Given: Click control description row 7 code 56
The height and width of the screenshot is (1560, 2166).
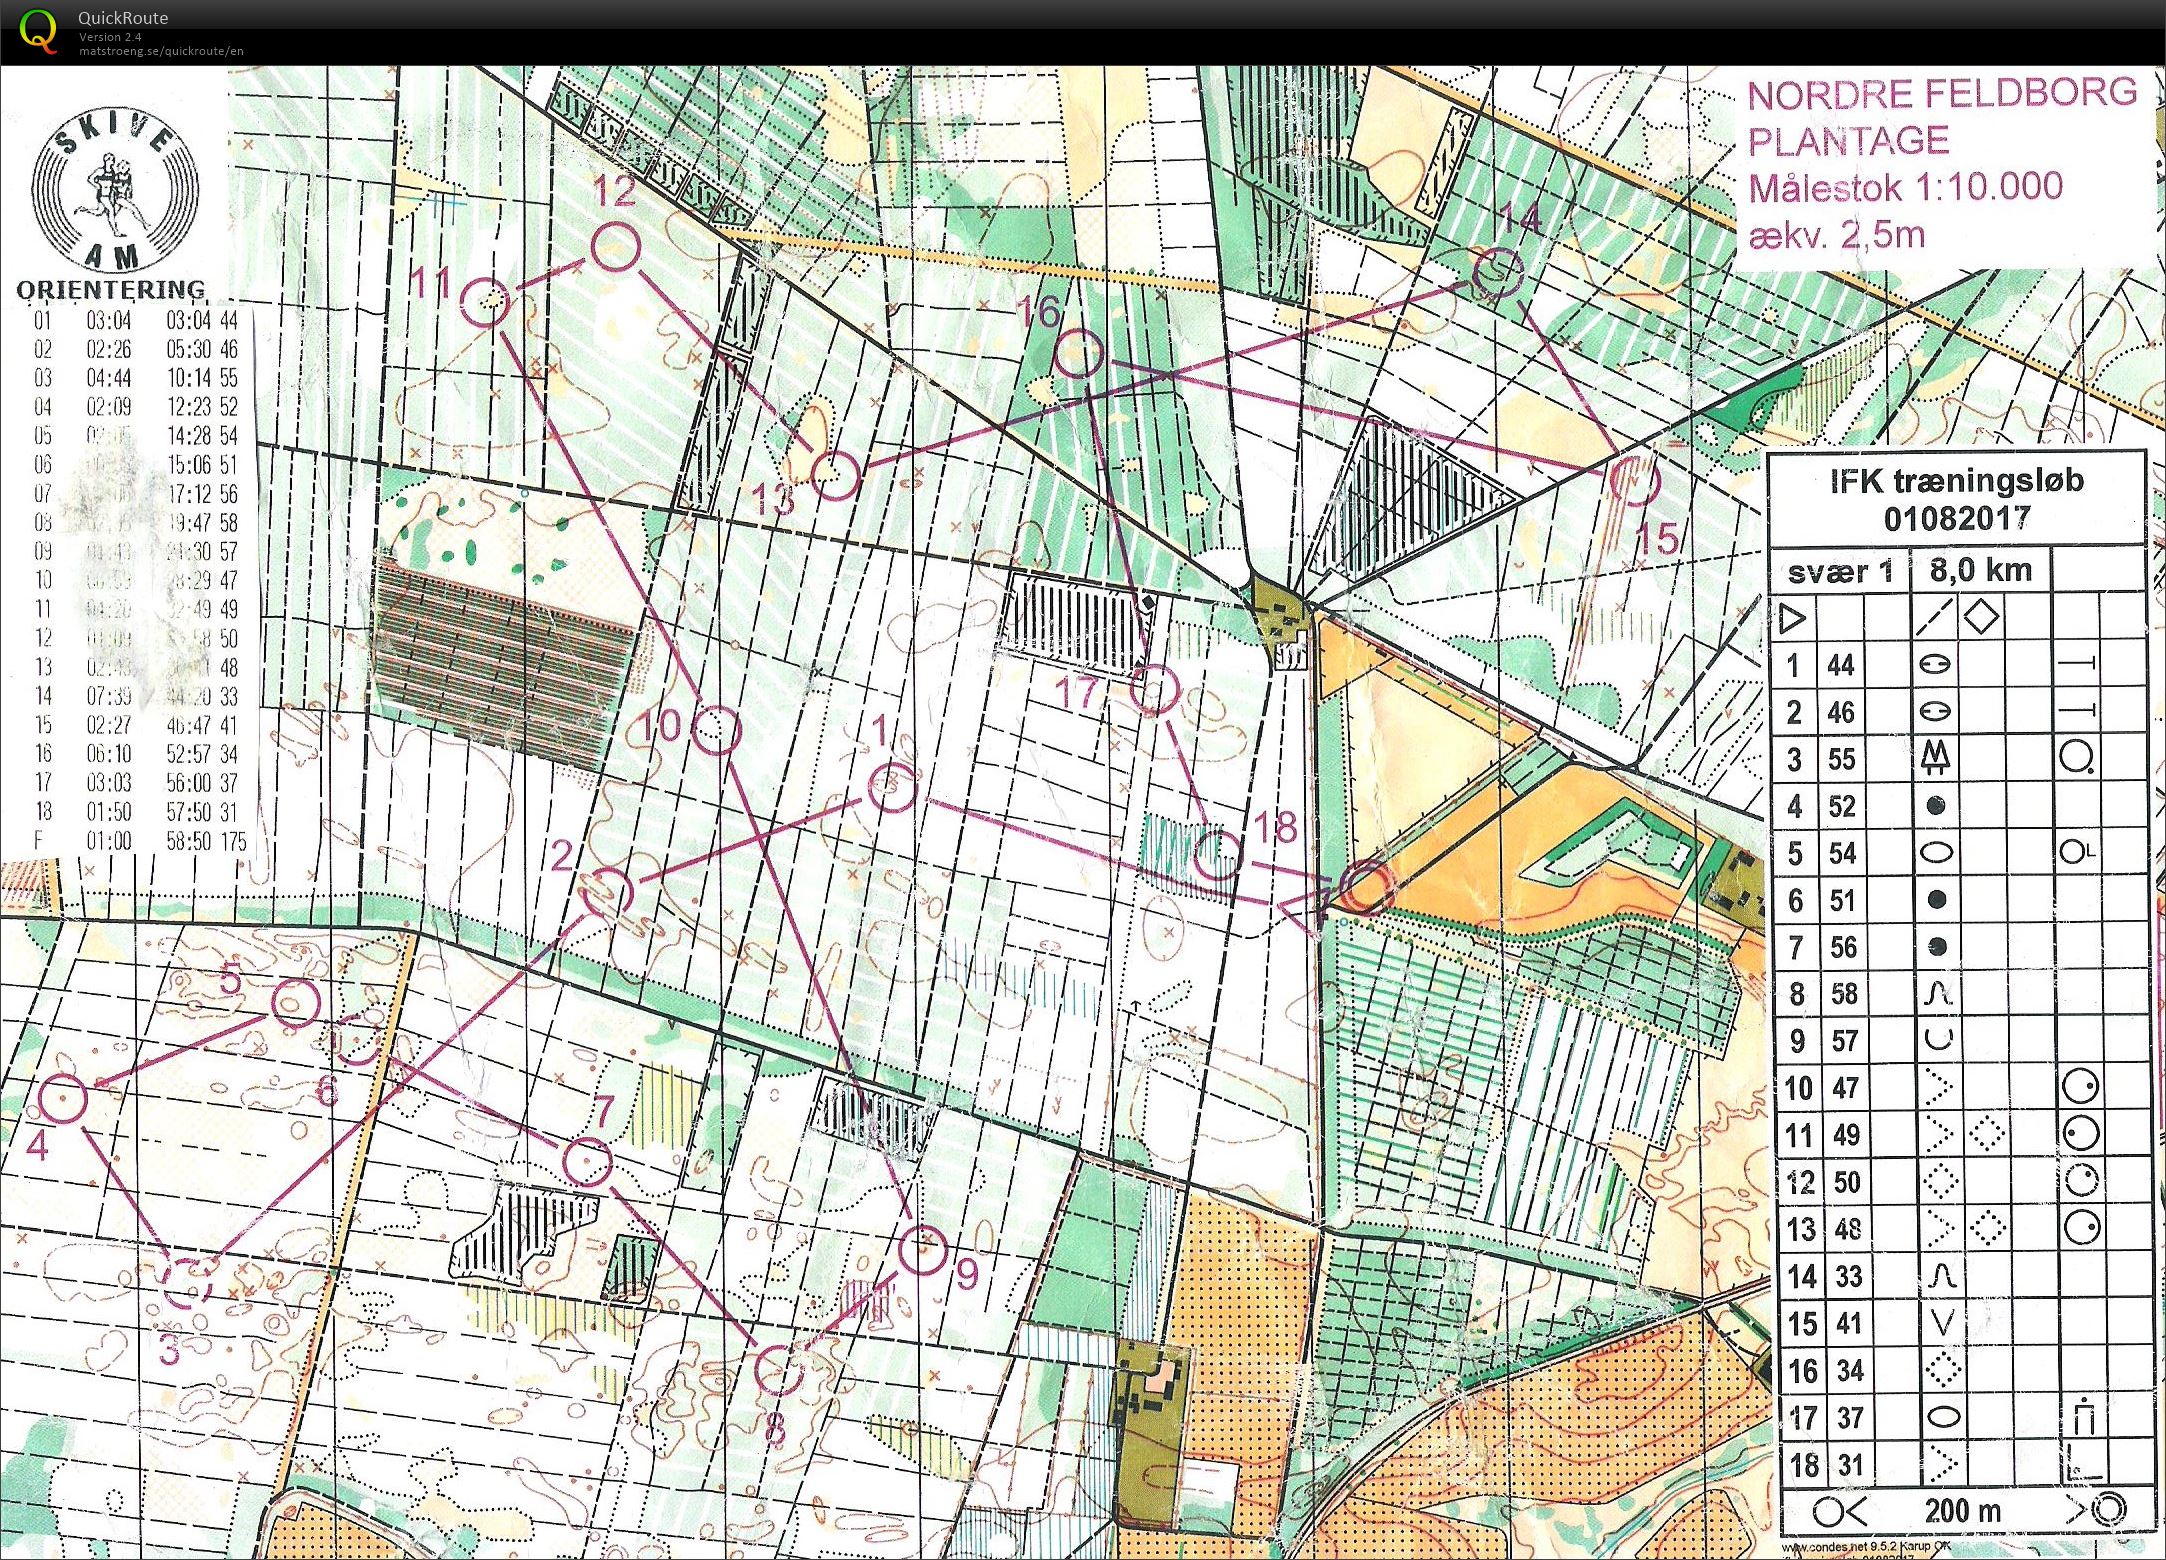Looking at the screenshot, I should pyautogui.click(x=1842, y=947).
